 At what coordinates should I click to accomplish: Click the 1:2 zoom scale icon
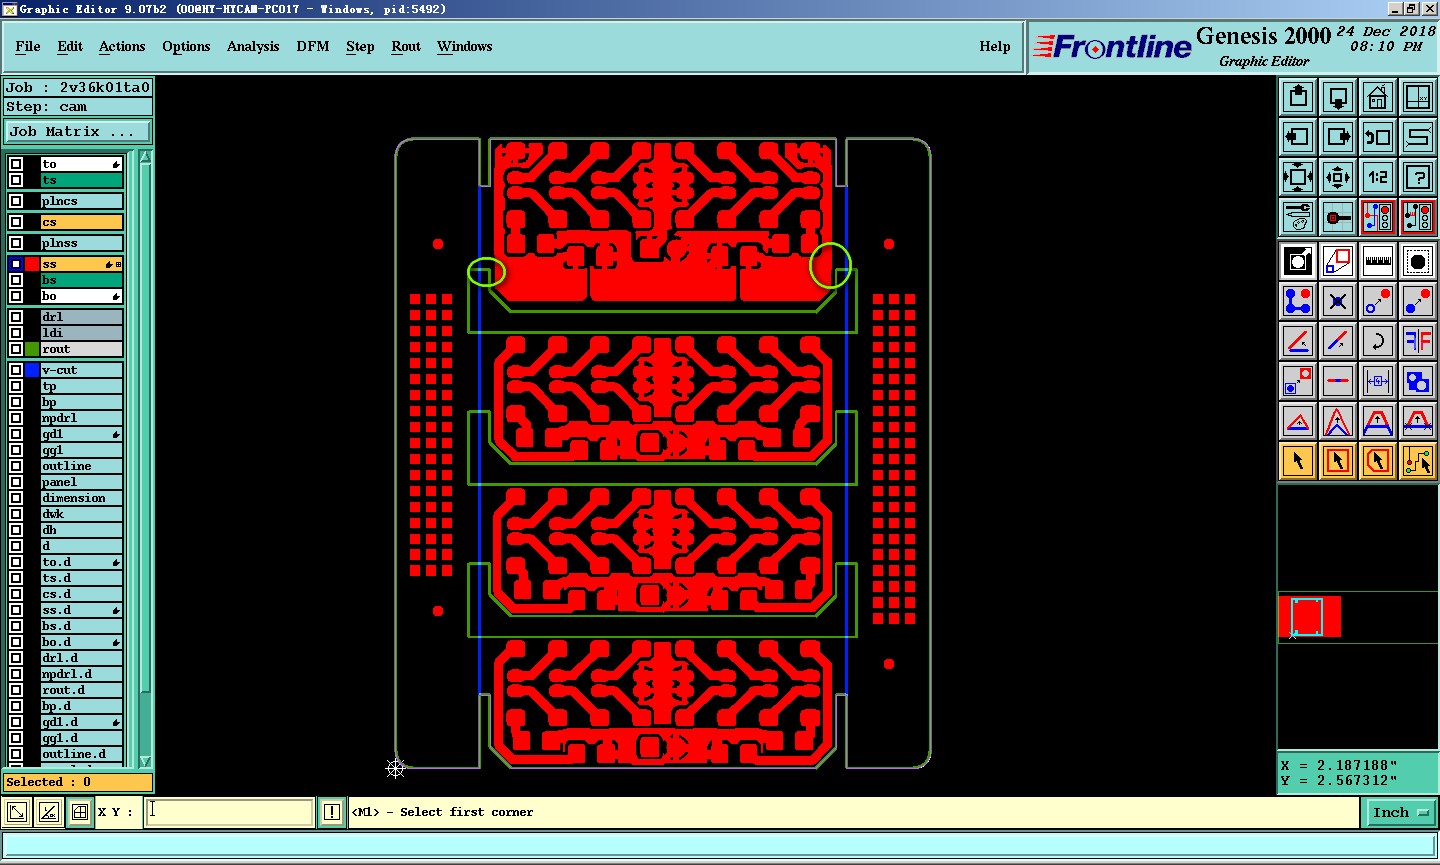(x=1378, y=177)
